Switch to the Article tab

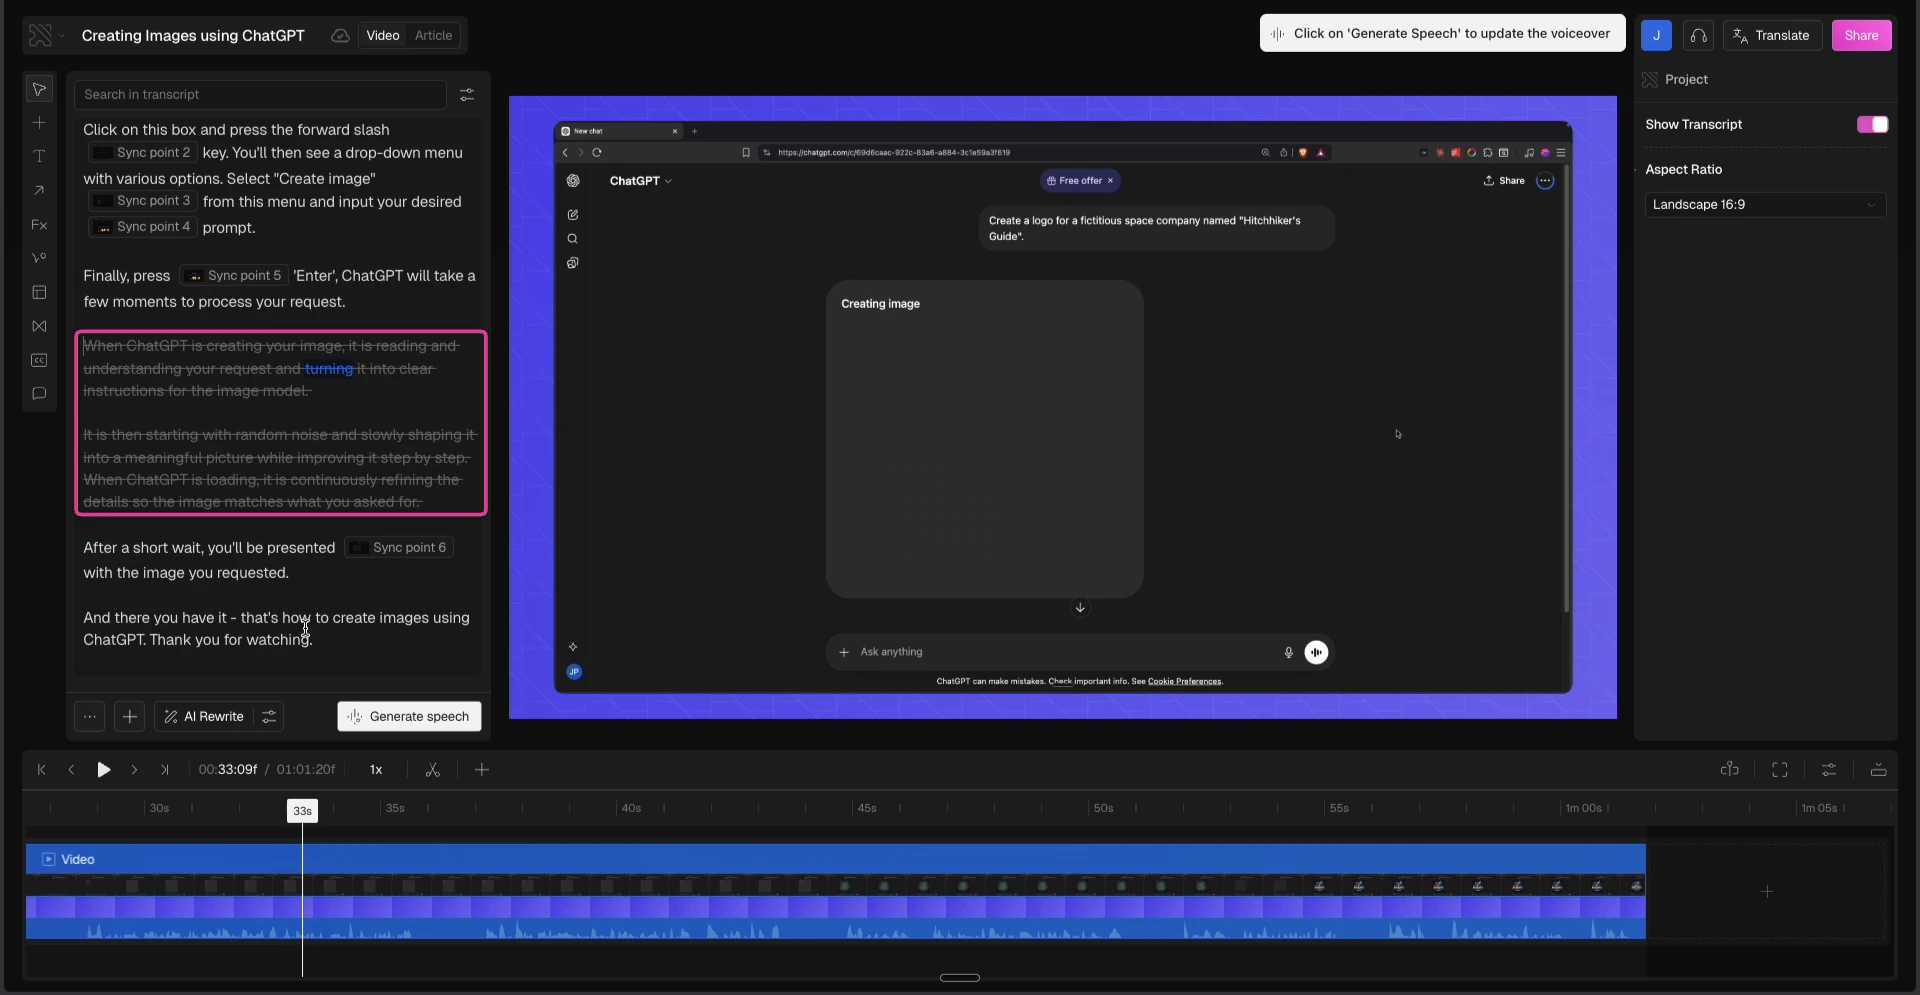[x=434, y=36]
